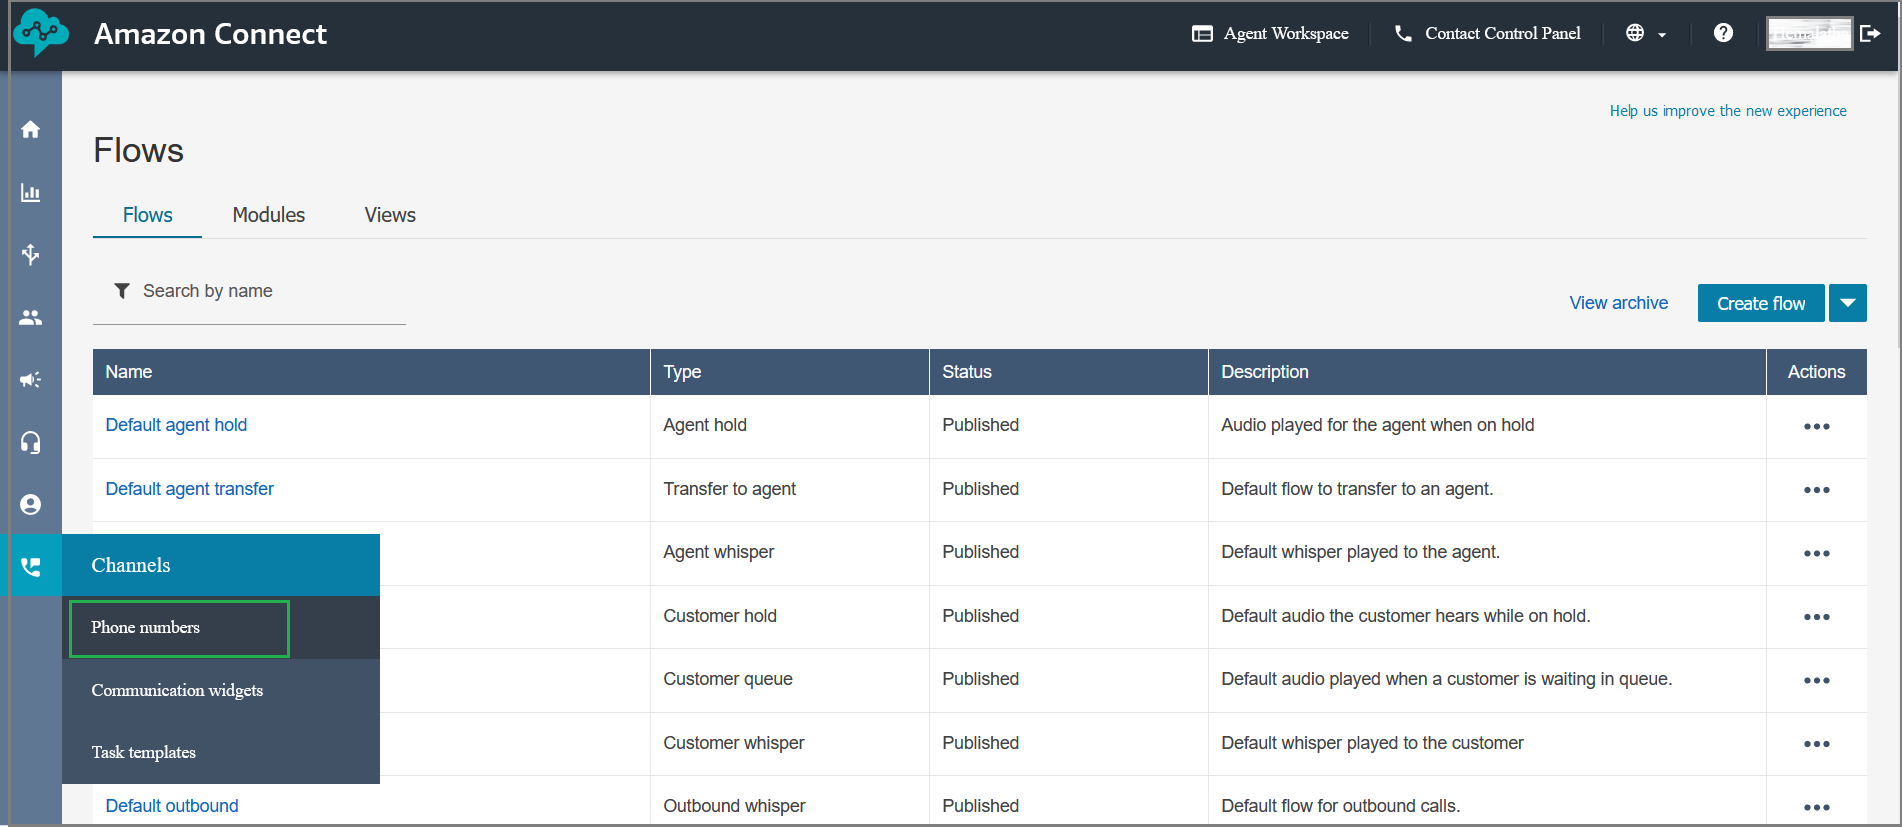This screenshot has width=1902, height=827.
Task: Click the Create flow button
Action: [1761, 303]
